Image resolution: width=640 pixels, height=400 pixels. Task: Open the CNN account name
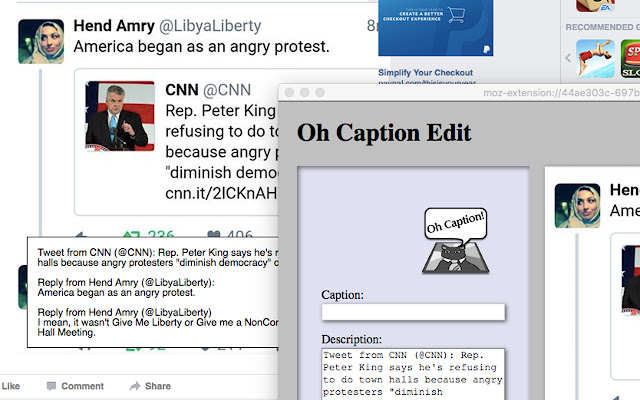tap(182, 90)
